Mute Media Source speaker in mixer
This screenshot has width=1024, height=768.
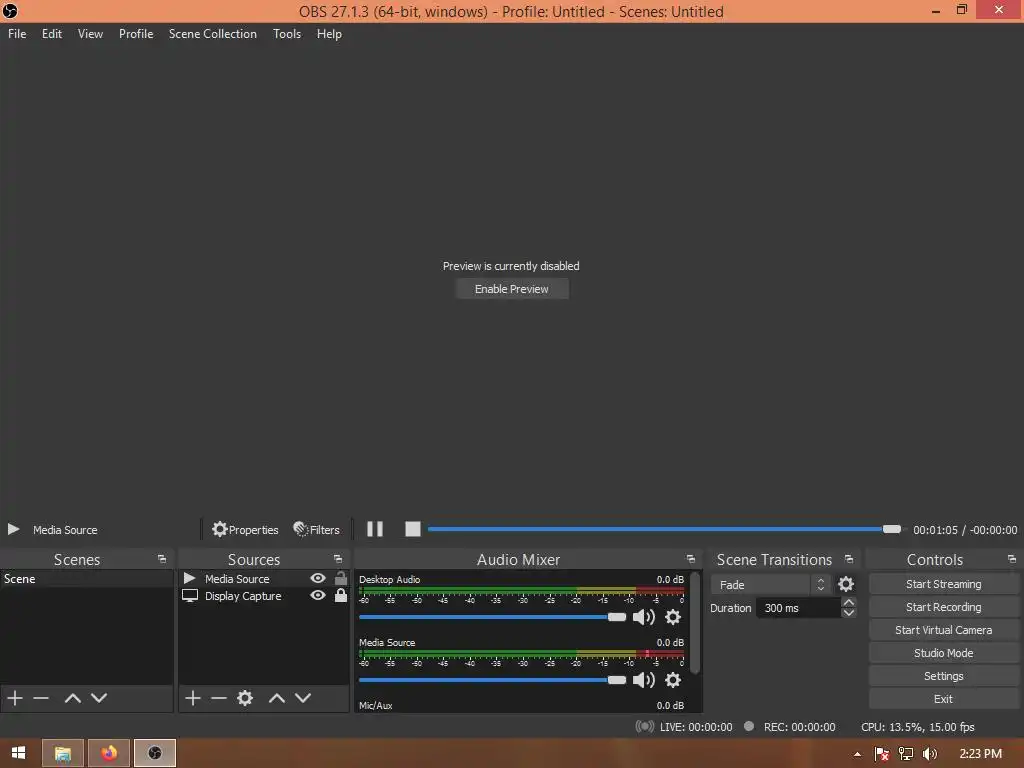coord(643,680)
